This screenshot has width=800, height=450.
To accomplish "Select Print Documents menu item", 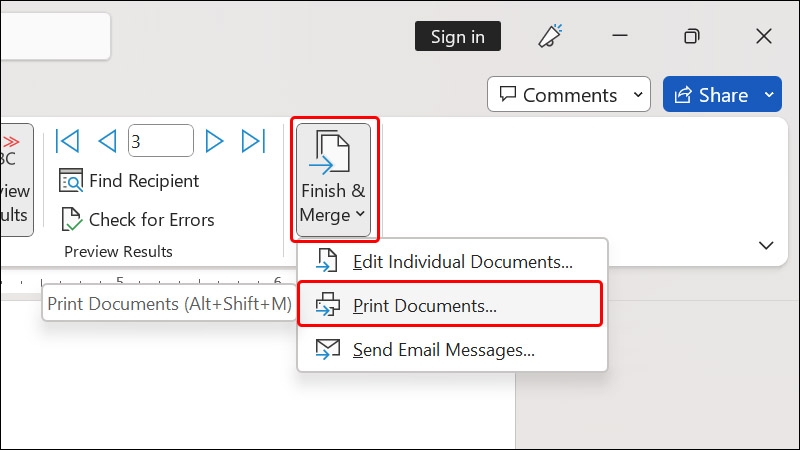I will 450,305.
